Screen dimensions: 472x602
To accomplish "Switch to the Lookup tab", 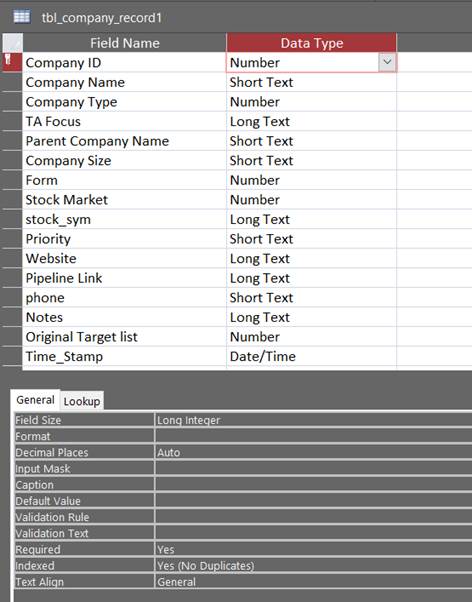I will click(x=81, y=401).
